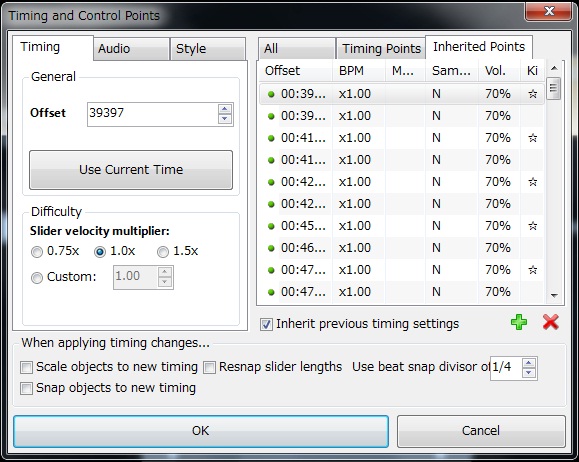Click the Offset input field
The image size is (579, 462).
tap(153, 114)
